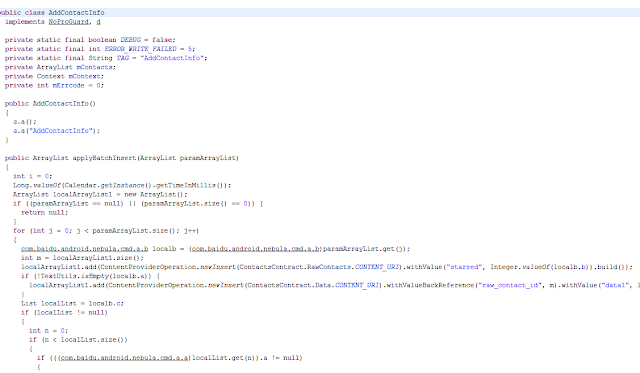The height and width of the screenshot is (373, 640).
Task: Click paramArrayList in the method signature
Action: [x=208, y=158]
